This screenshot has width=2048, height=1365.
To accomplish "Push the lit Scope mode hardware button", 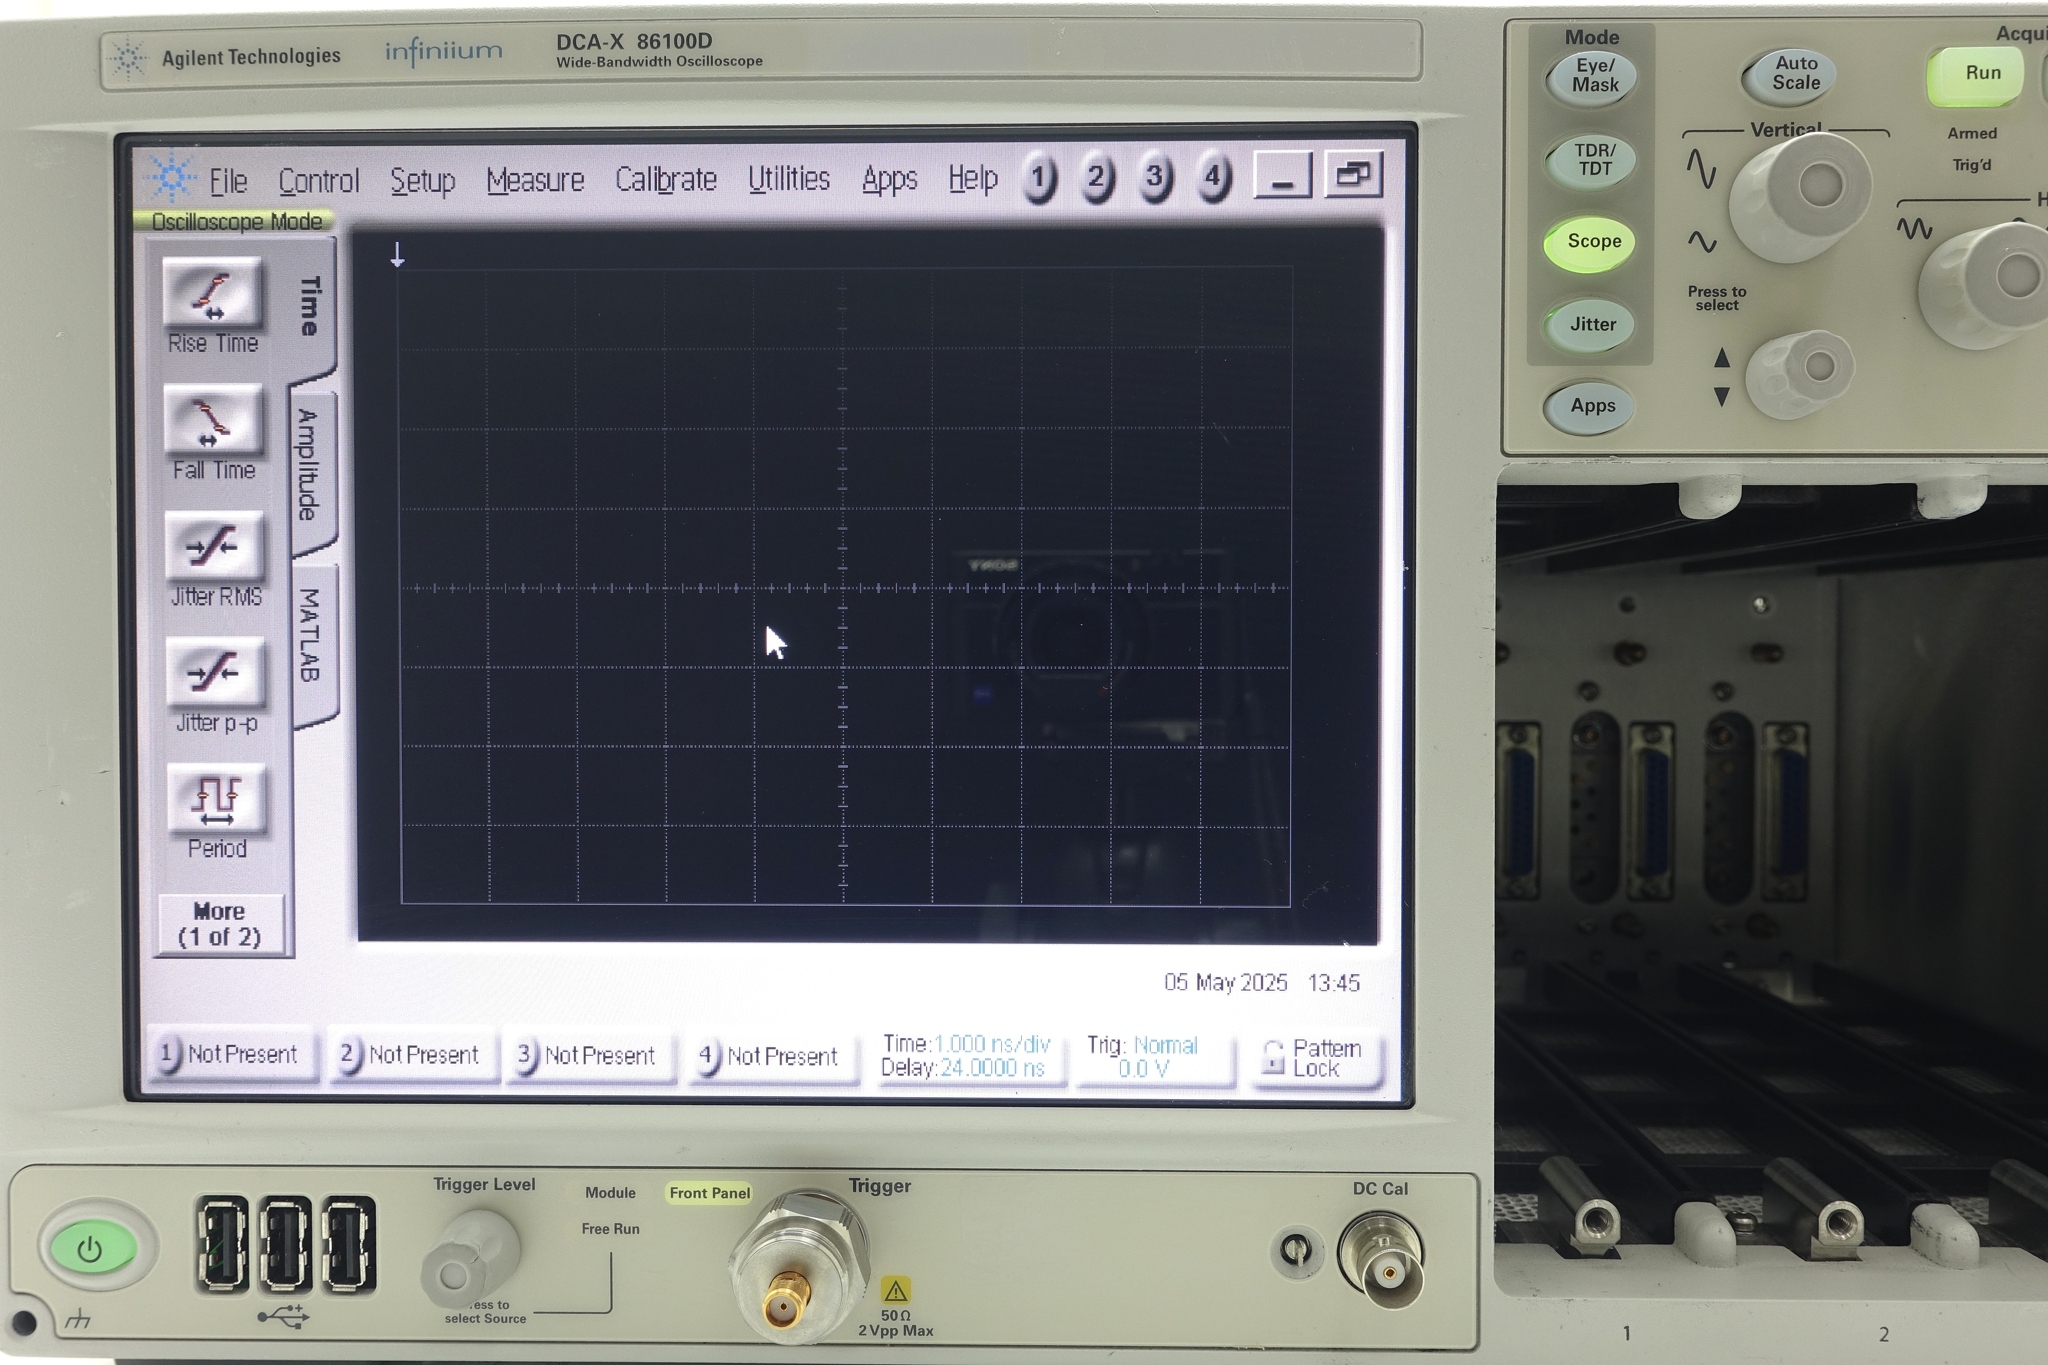I will [1593, 242].
